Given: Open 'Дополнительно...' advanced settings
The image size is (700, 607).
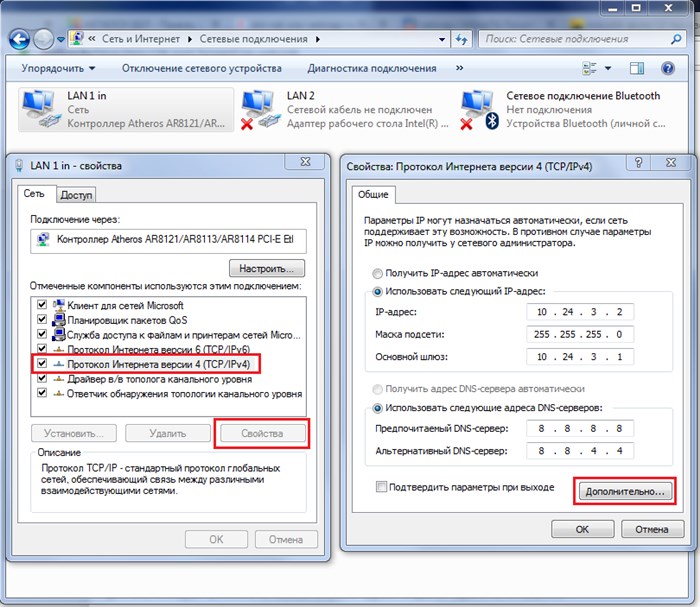Looking at the screenshot, I should (x=625, y=491).
